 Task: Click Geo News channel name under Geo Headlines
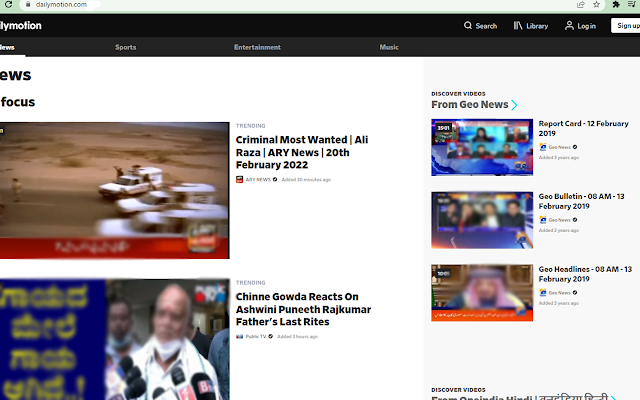click(560, 293)
